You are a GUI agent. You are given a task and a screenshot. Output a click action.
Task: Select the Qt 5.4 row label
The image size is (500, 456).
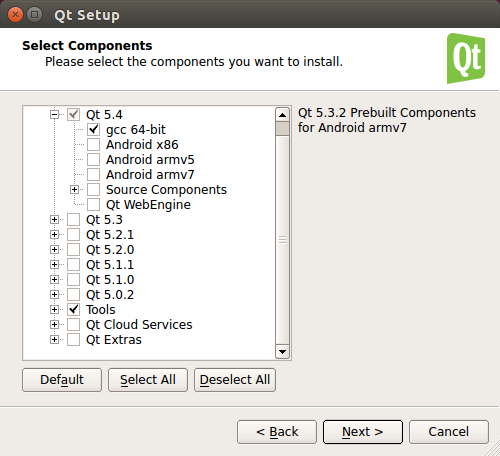click(x=104, y=115)
